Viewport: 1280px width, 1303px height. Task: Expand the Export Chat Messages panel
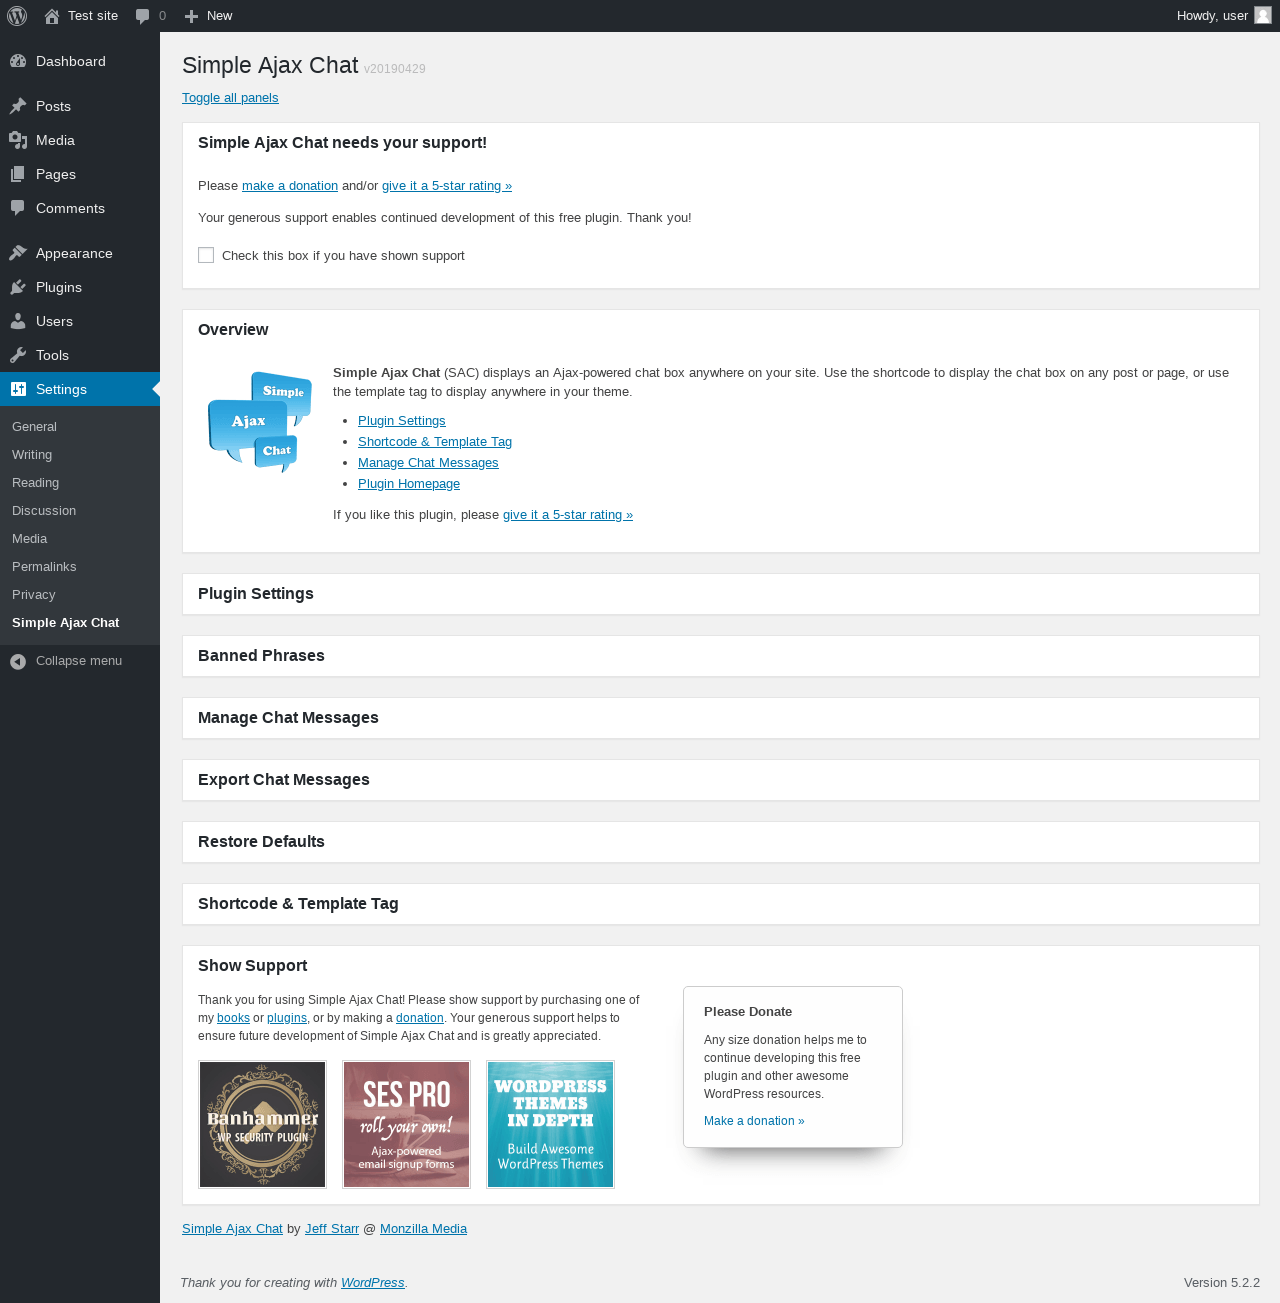[720, 780]
